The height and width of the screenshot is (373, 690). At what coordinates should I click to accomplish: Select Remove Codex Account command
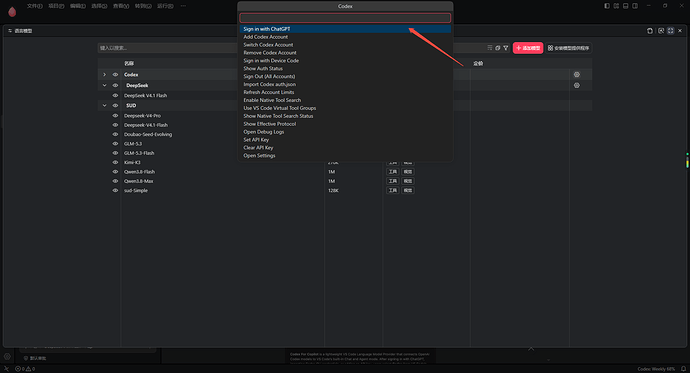pyautogui.click(x=345, y=53)
